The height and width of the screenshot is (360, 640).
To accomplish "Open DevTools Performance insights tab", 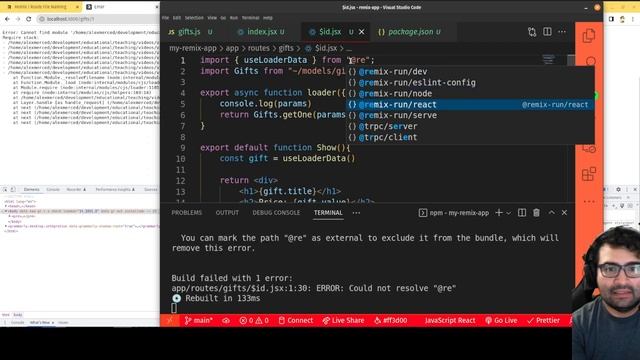I will 115,189.
